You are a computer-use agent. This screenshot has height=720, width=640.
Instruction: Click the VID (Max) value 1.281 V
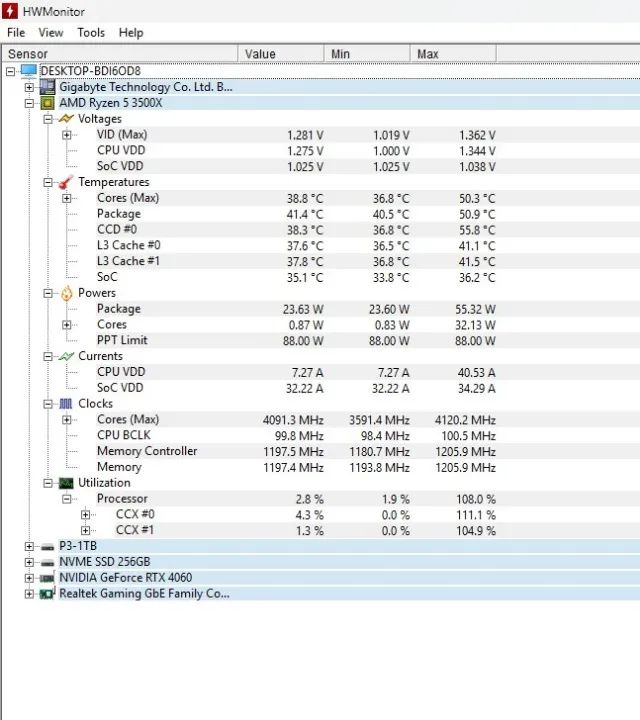[x=305, y=135]
